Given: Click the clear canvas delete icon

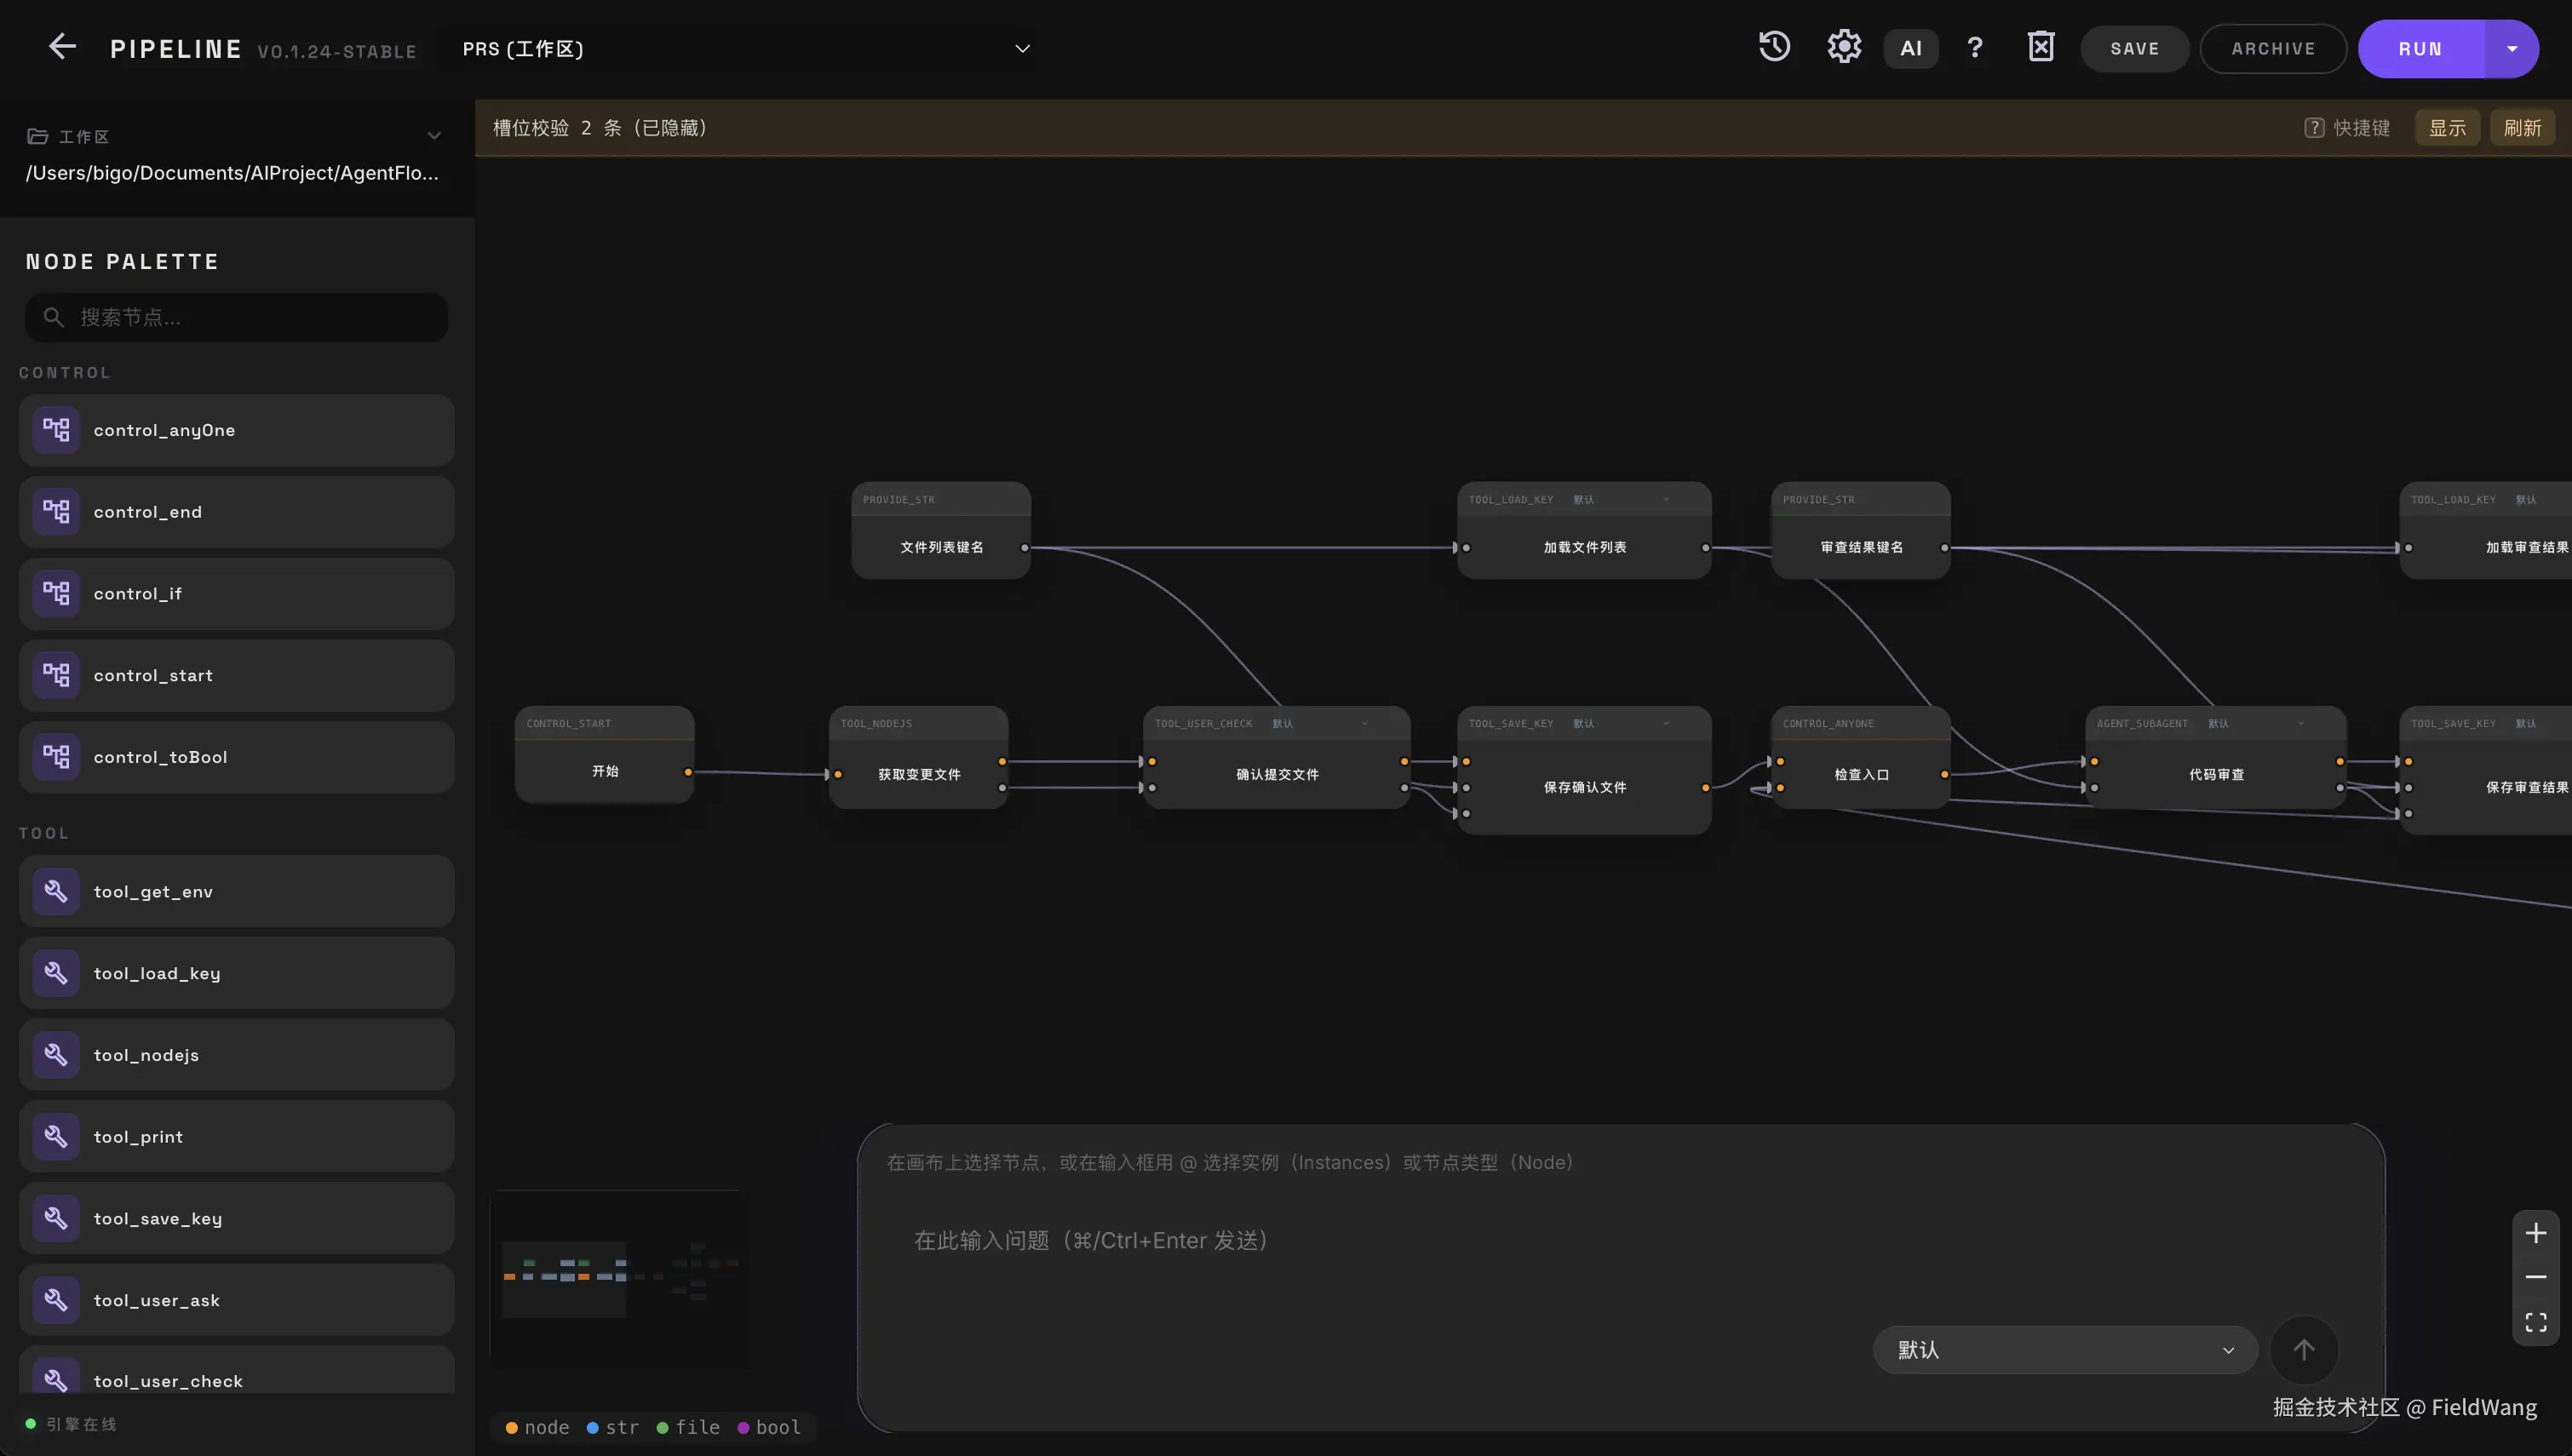Looking at the screenshot, I should click(x=2041, y=47).
